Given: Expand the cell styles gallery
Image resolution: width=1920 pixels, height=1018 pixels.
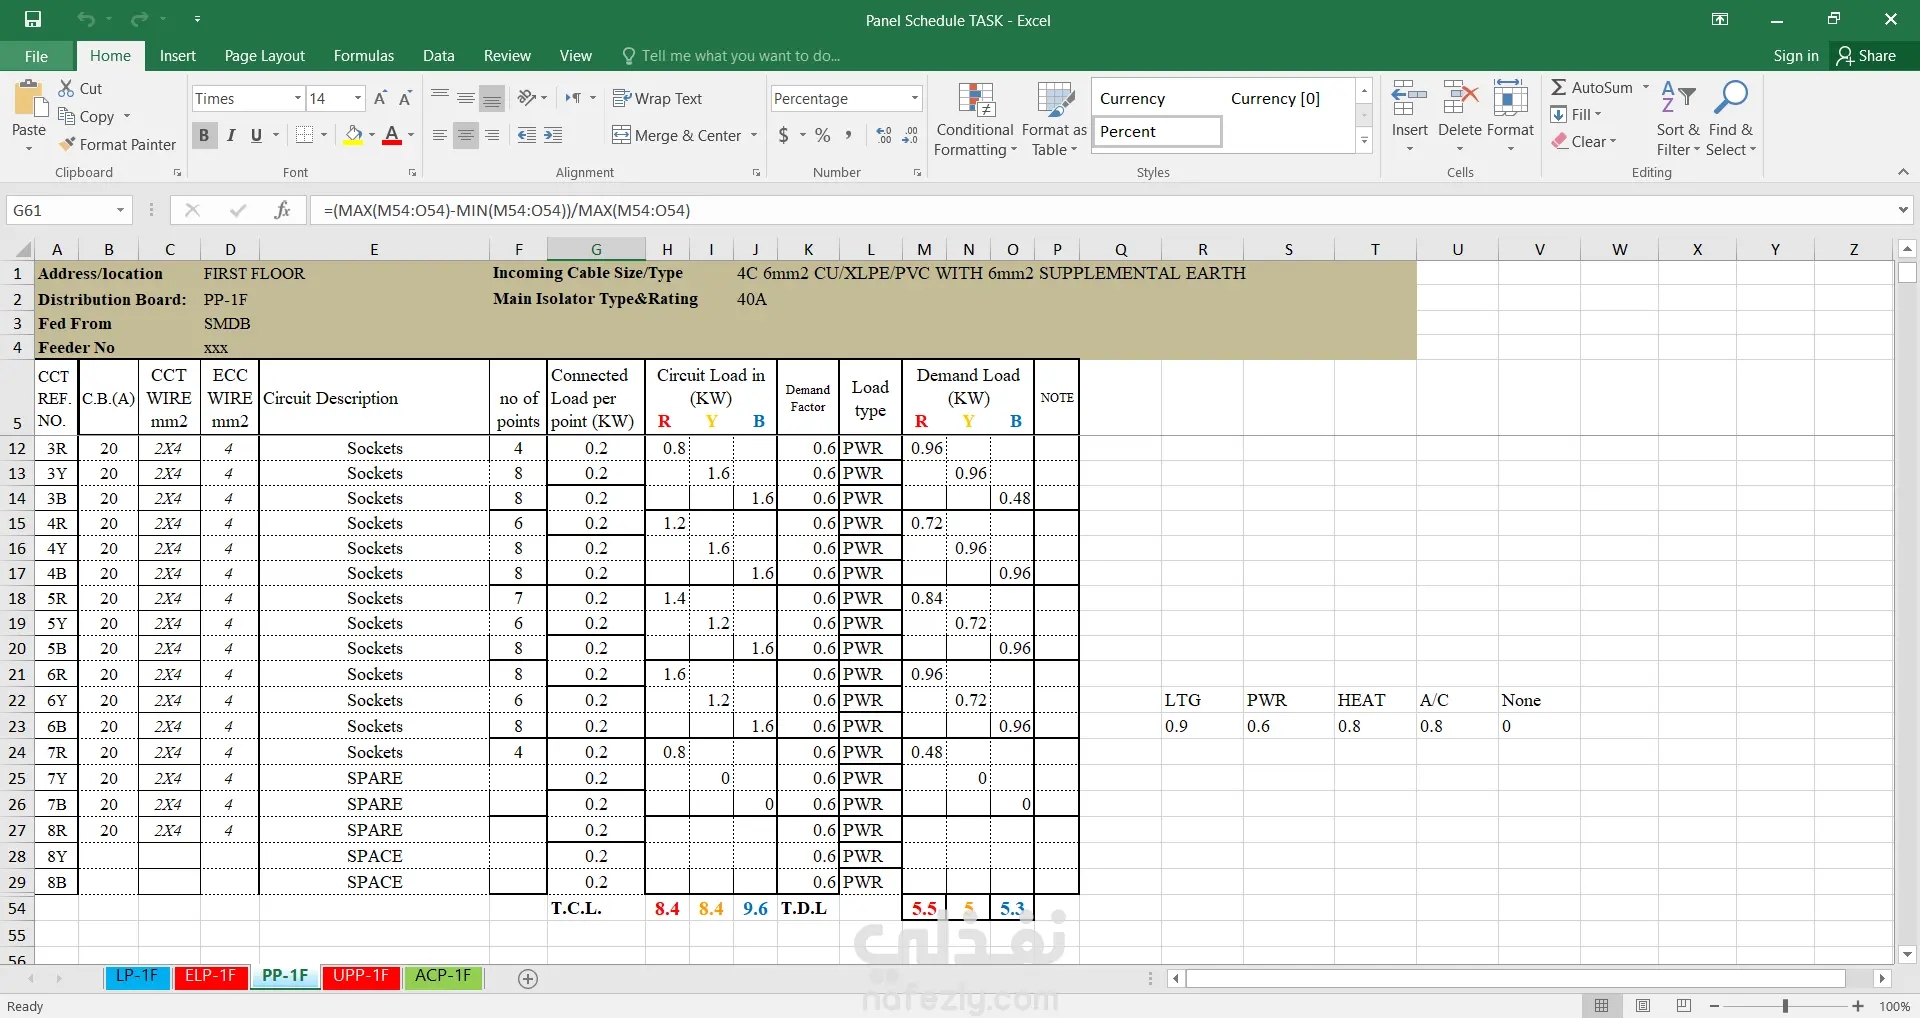Looking at the screenshot, I should pyautogui.click(x=1364, y=142).
